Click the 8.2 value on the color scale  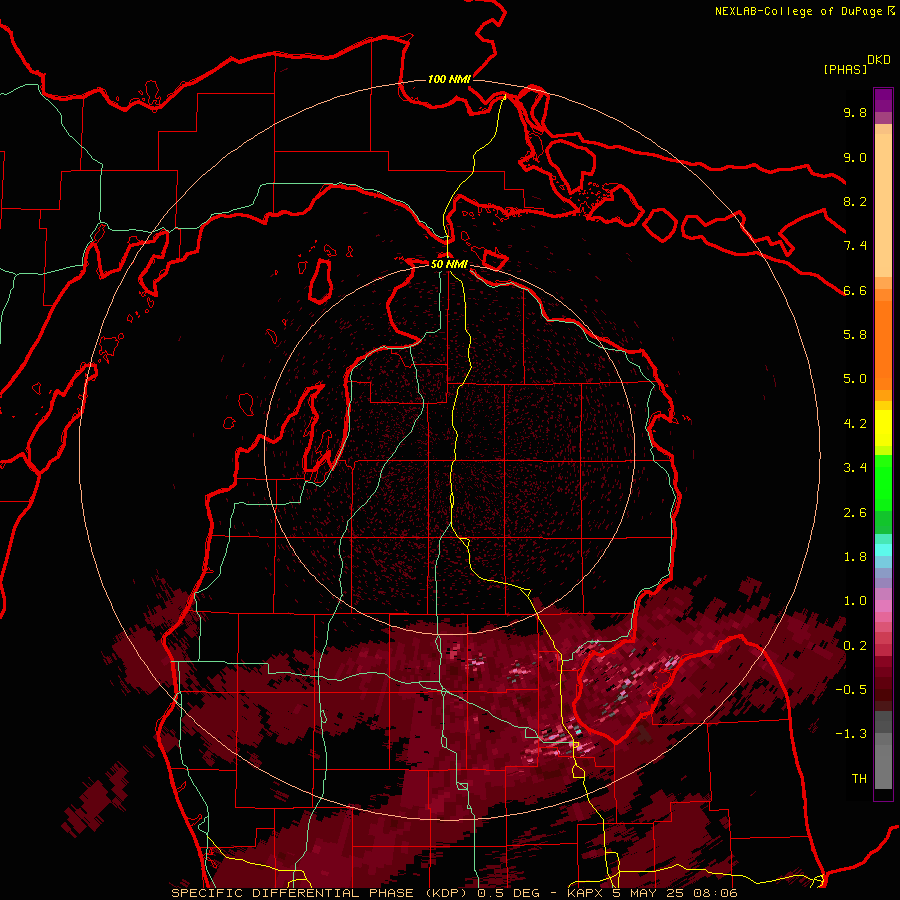(855, 201)
